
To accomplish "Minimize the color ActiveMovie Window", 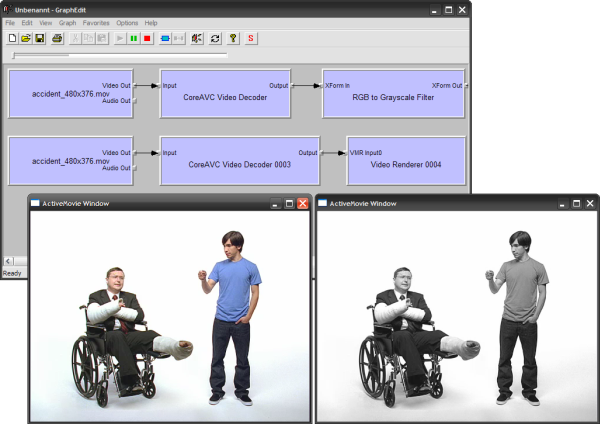I will 275,204.
